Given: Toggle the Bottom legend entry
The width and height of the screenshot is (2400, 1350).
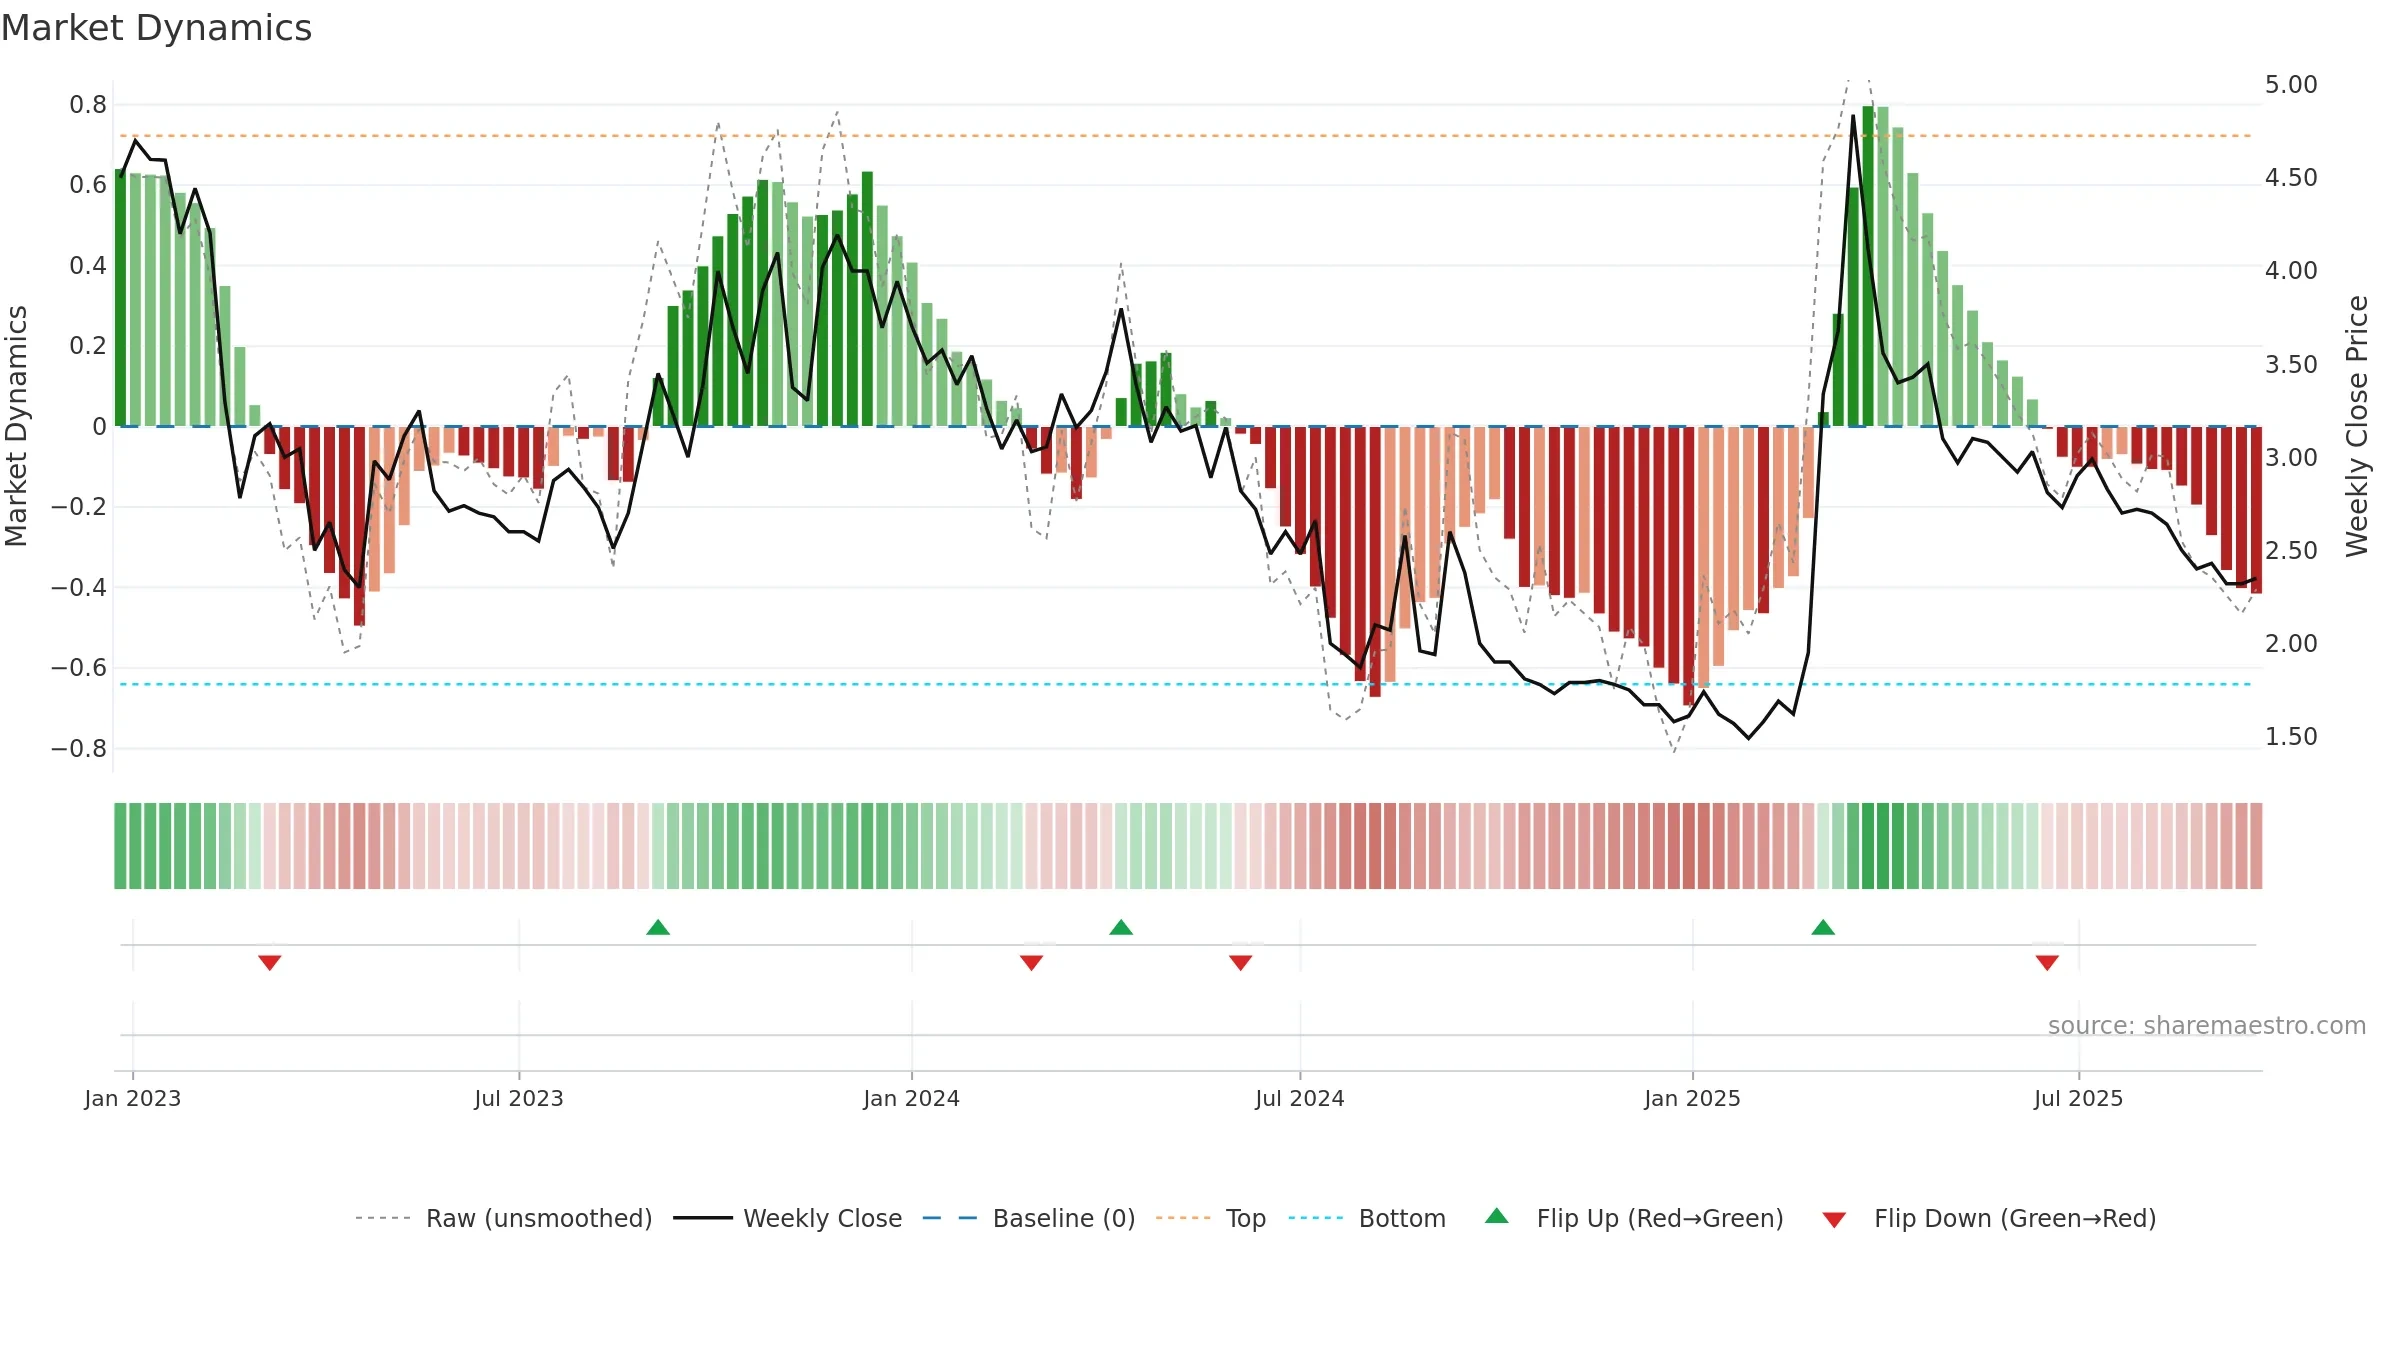Looking at the screenshot, I should pyautogui.click(x=1367, y=1218).
